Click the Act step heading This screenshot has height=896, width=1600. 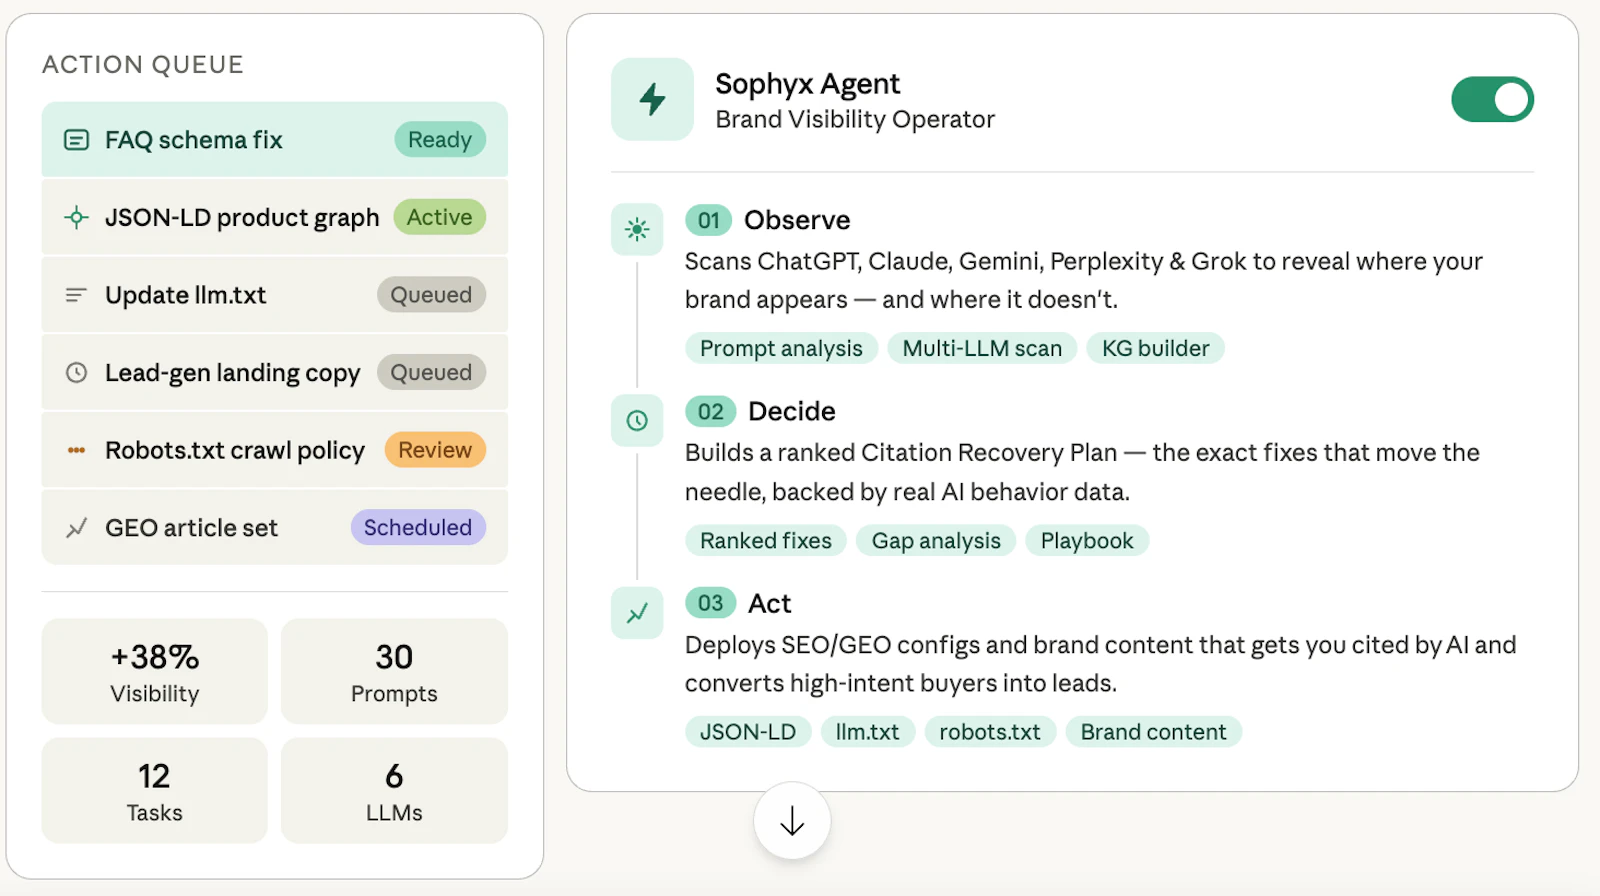[x=770, y=604]
